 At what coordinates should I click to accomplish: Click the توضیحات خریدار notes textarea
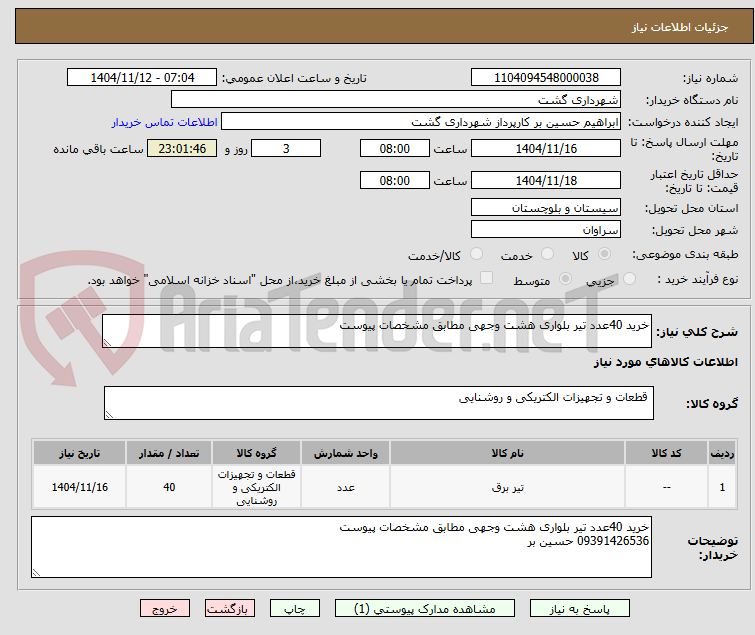341,547
